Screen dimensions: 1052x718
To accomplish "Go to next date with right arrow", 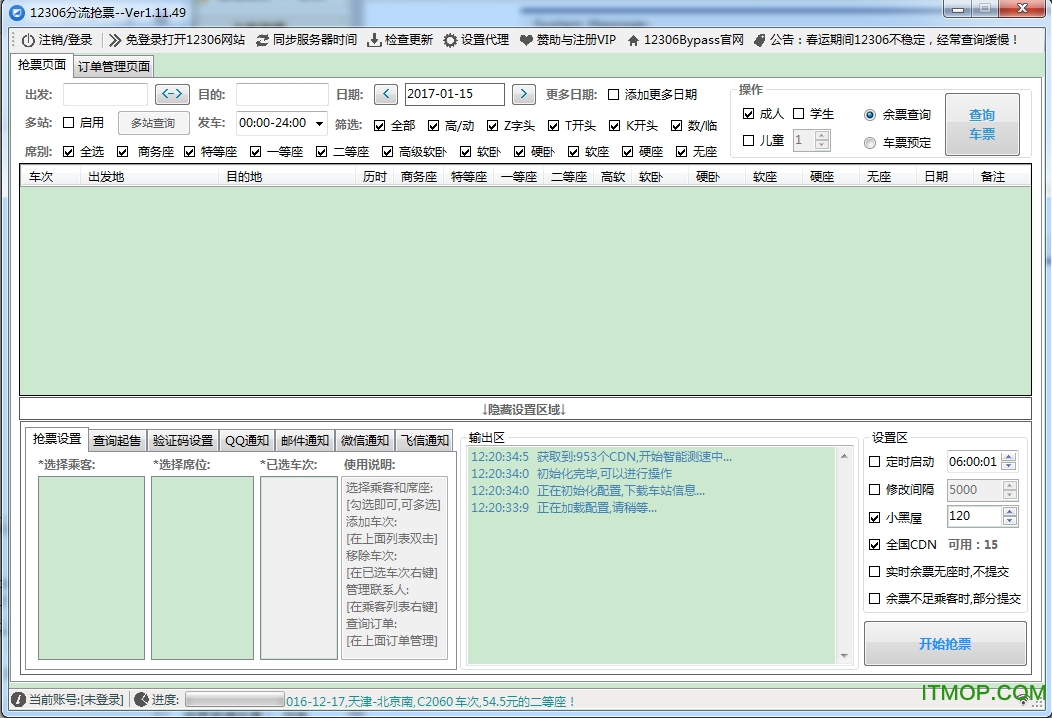I will (523, 94).
